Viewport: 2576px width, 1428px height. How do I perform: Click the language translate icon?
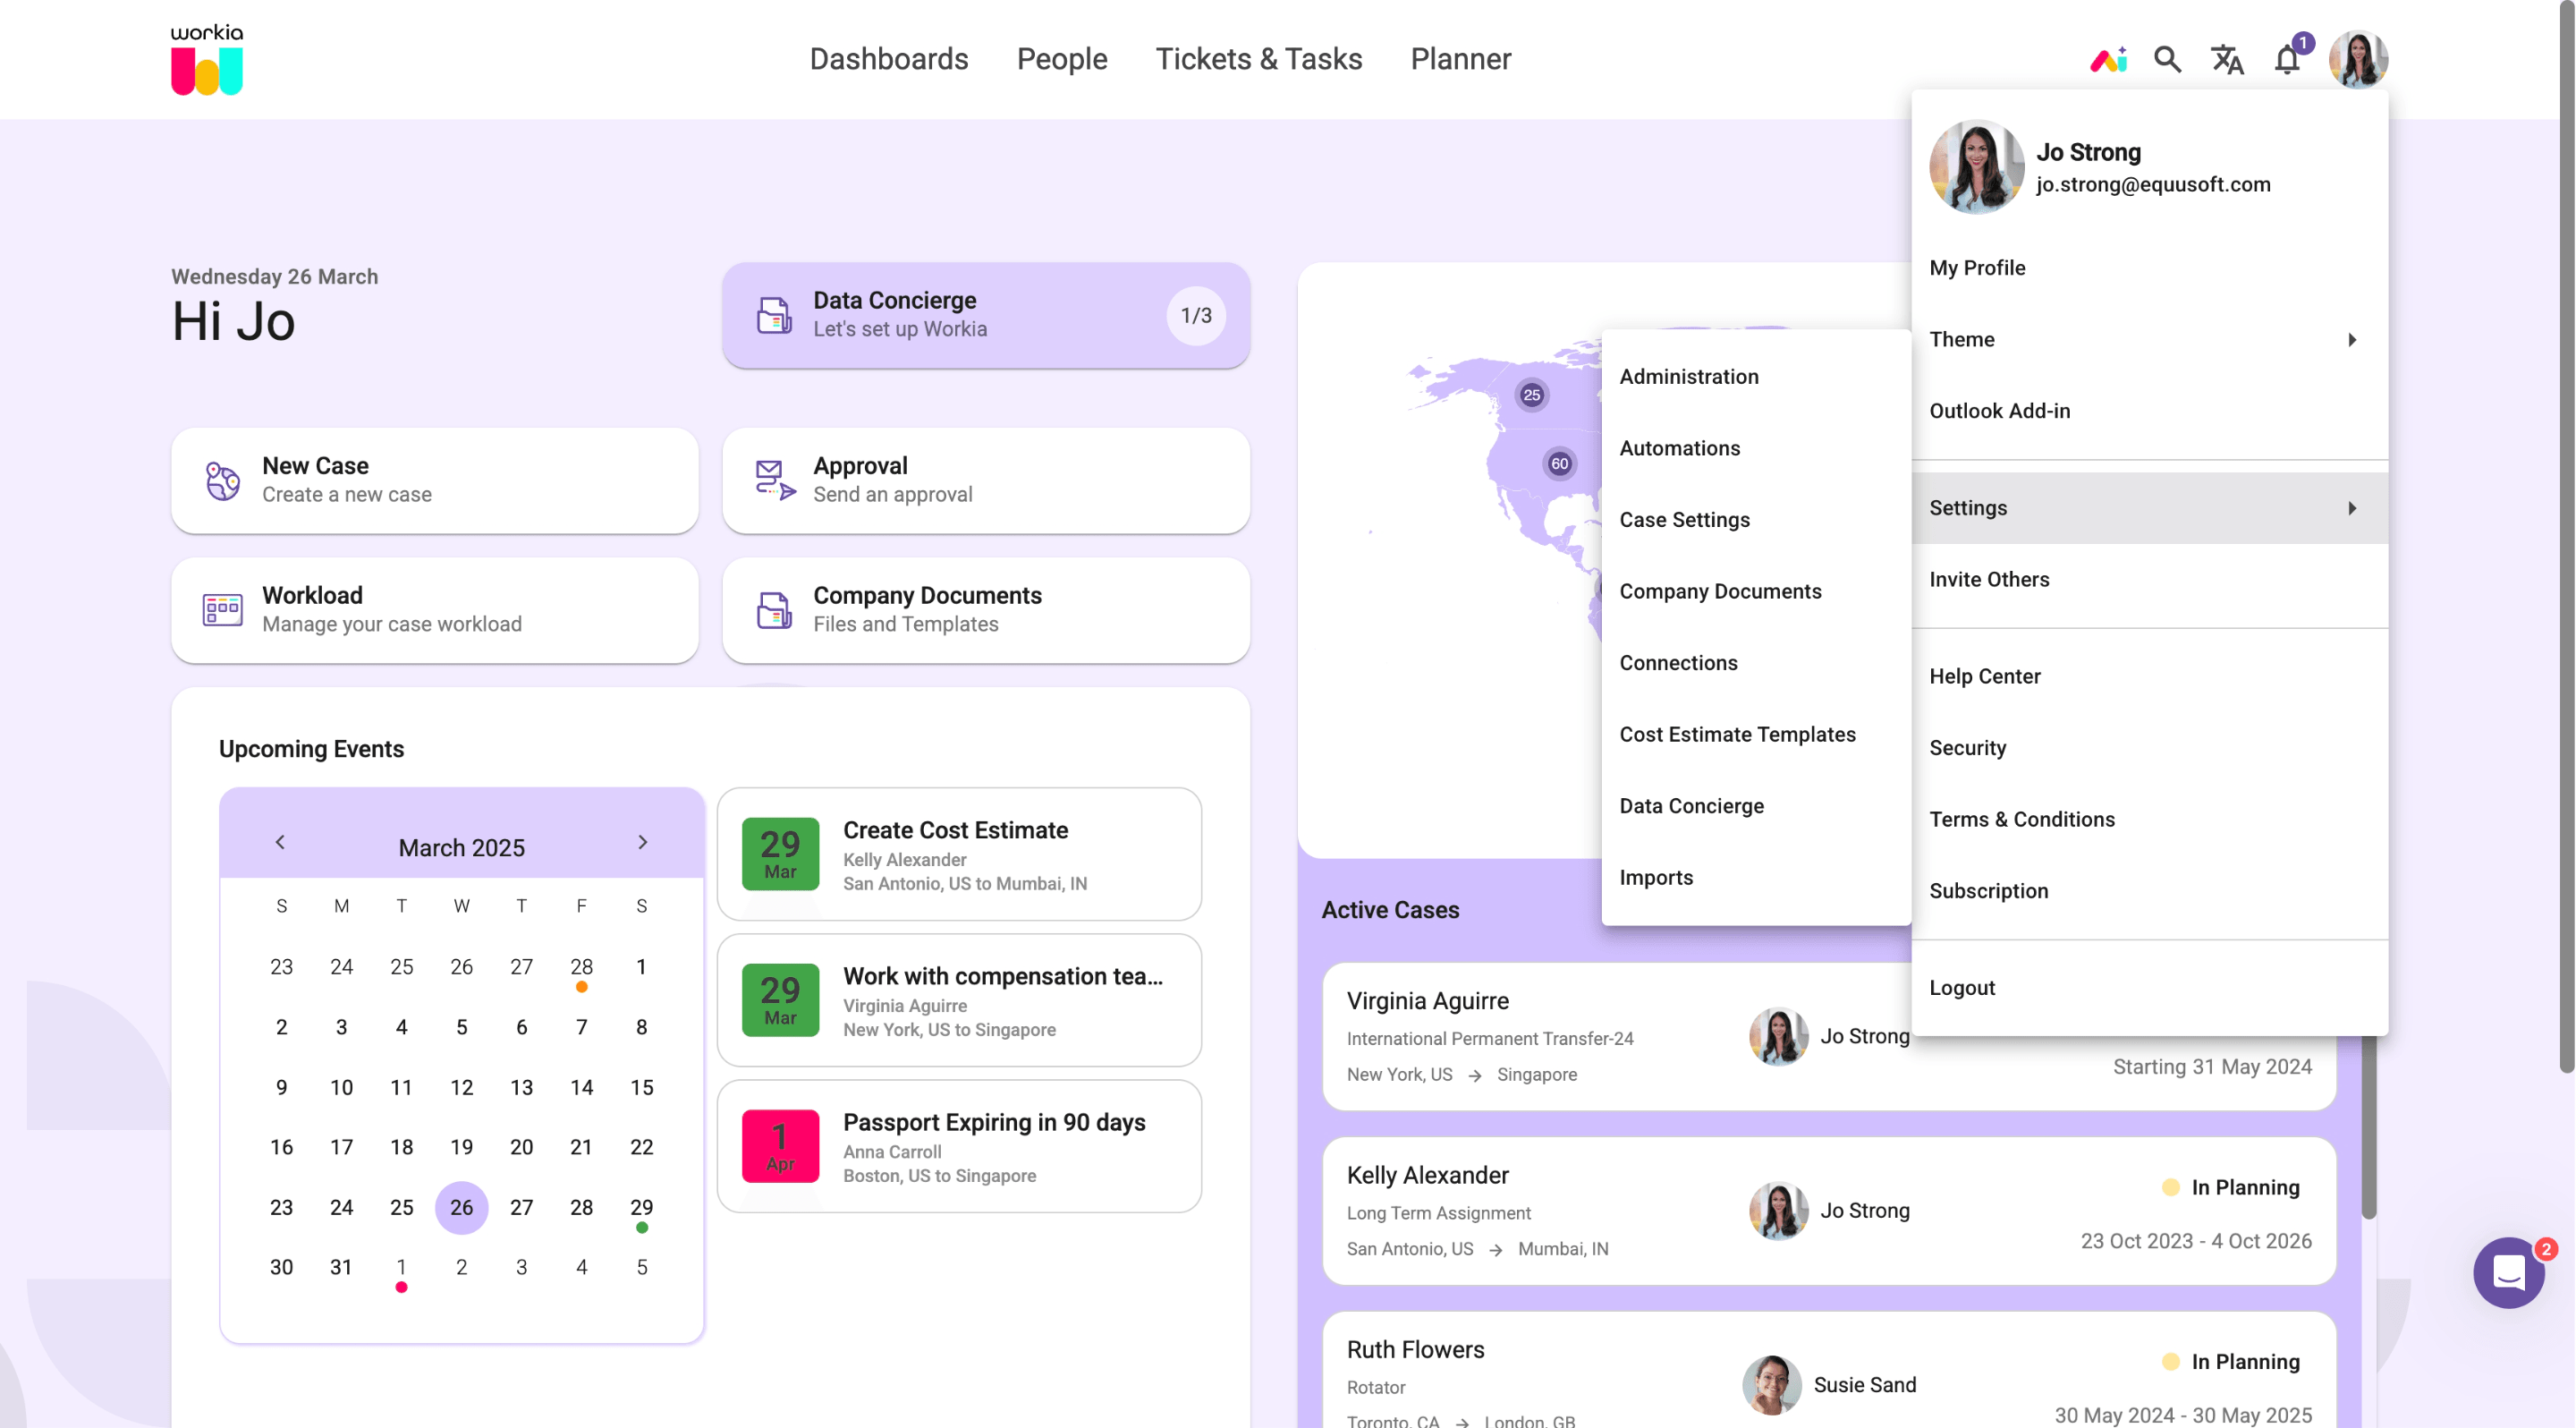coord(2227,60)
